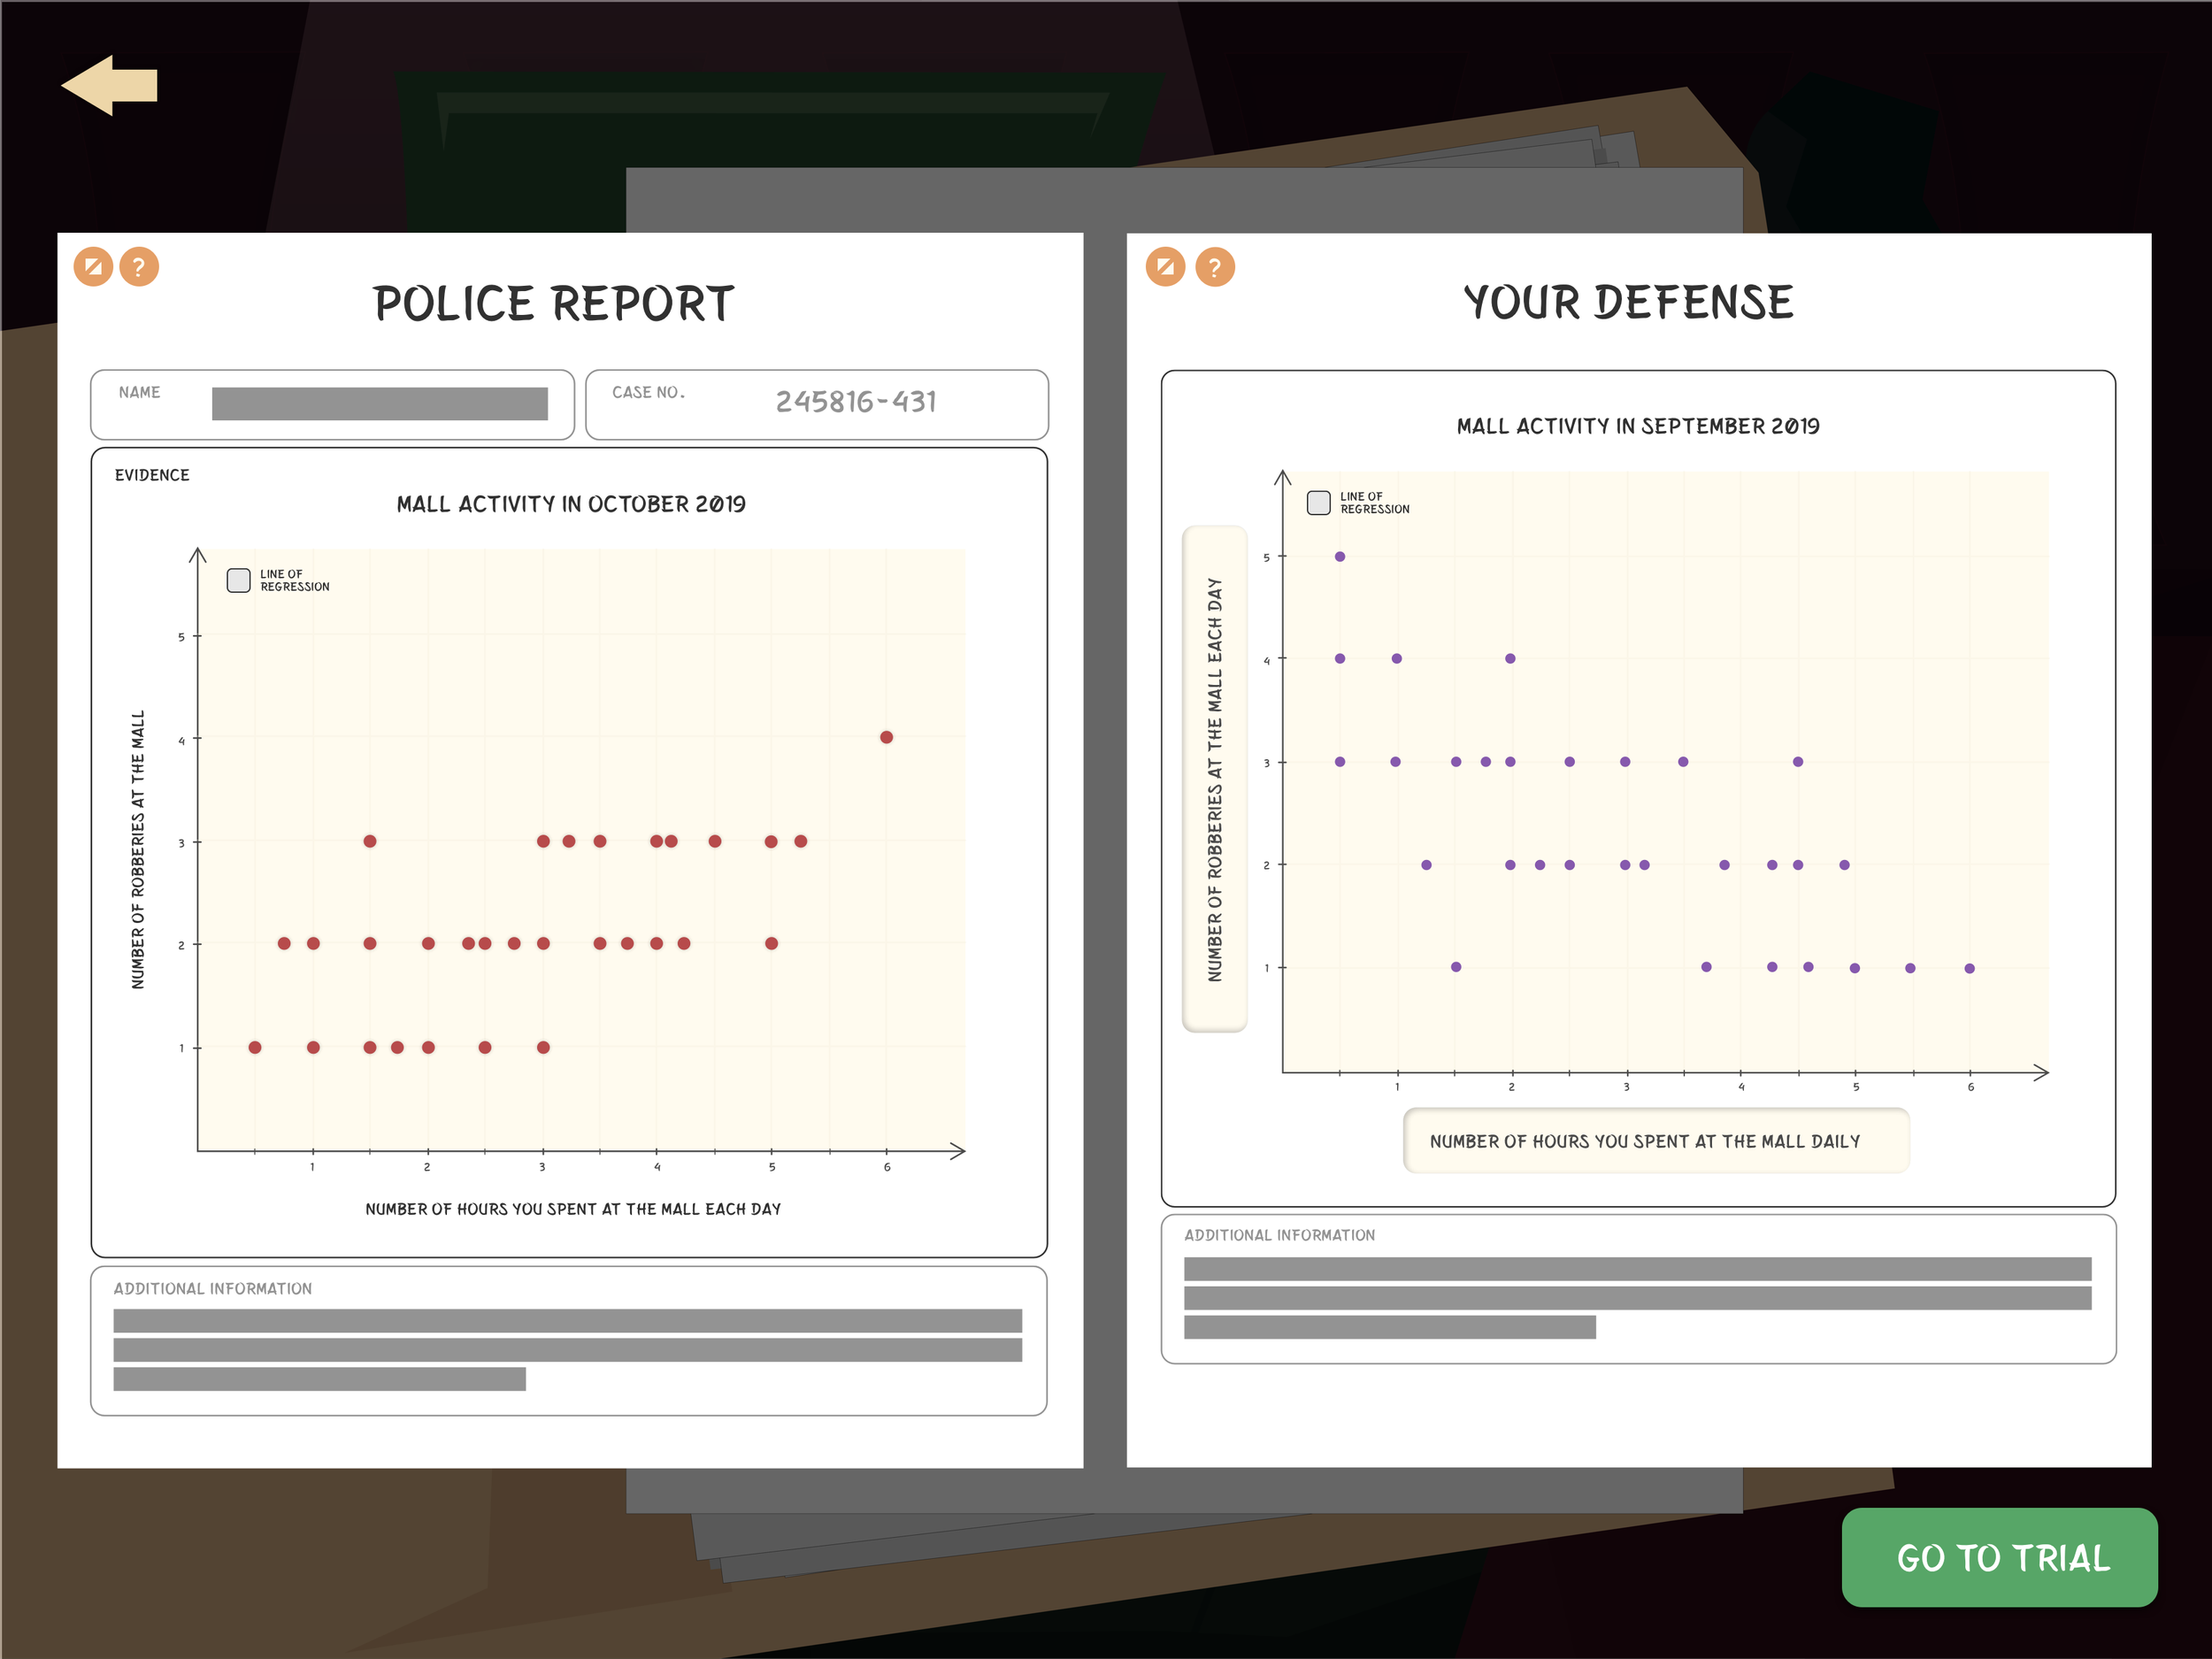This screenshot has width=2212, height=1659.
Task: Click the edit/display icon on the Police Report
Action: tap(94, 266)
